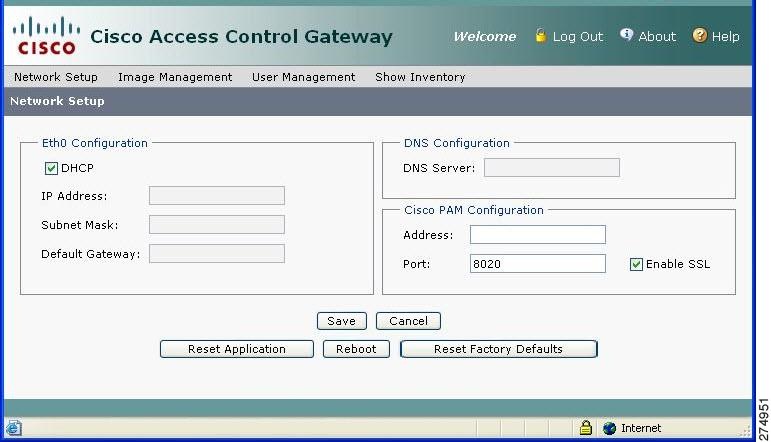Open the User Management menu

point(303,77)
